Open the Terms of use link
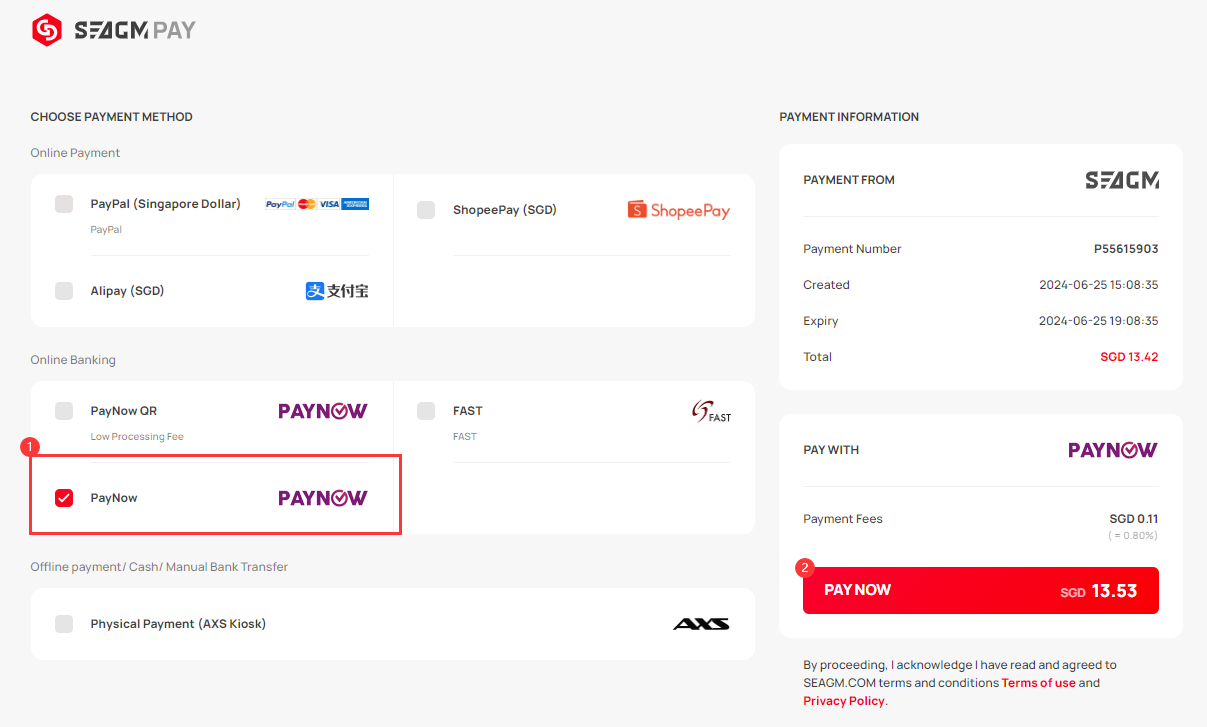 [x=1039, y=683]
